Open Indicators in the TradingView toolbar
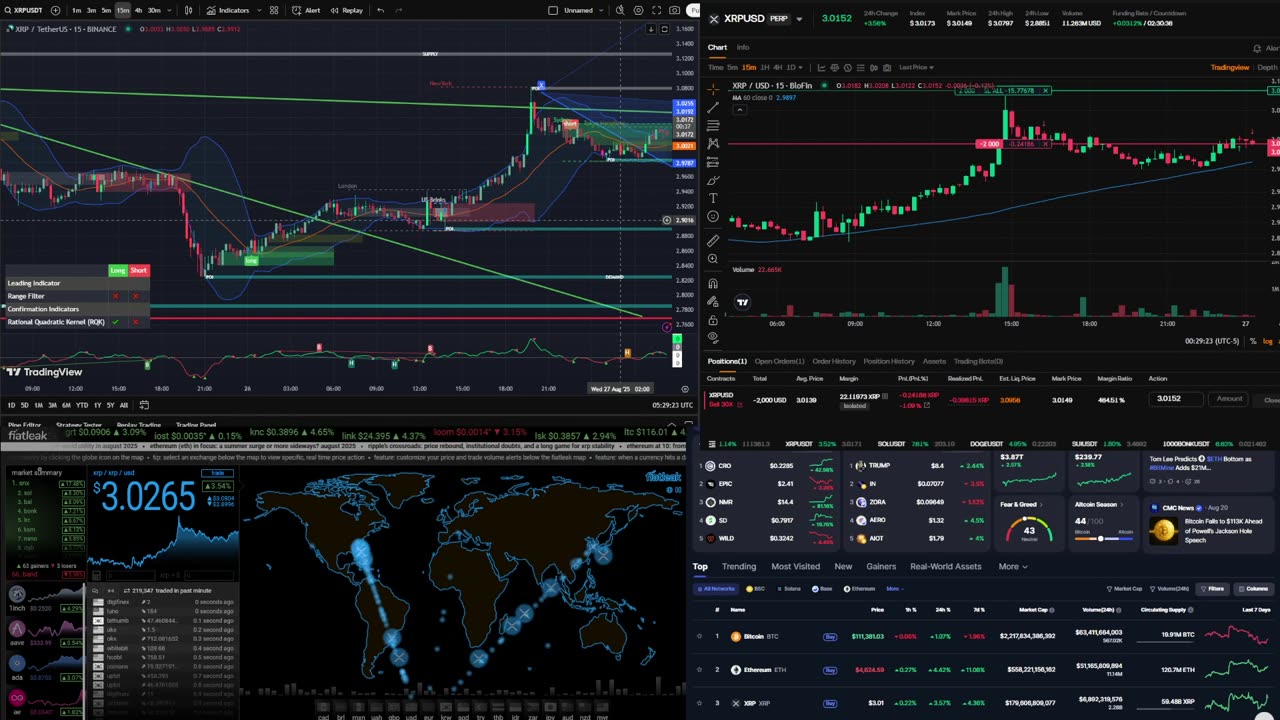Viewport: 1280px width, 720px height. (x=228, y=10)
